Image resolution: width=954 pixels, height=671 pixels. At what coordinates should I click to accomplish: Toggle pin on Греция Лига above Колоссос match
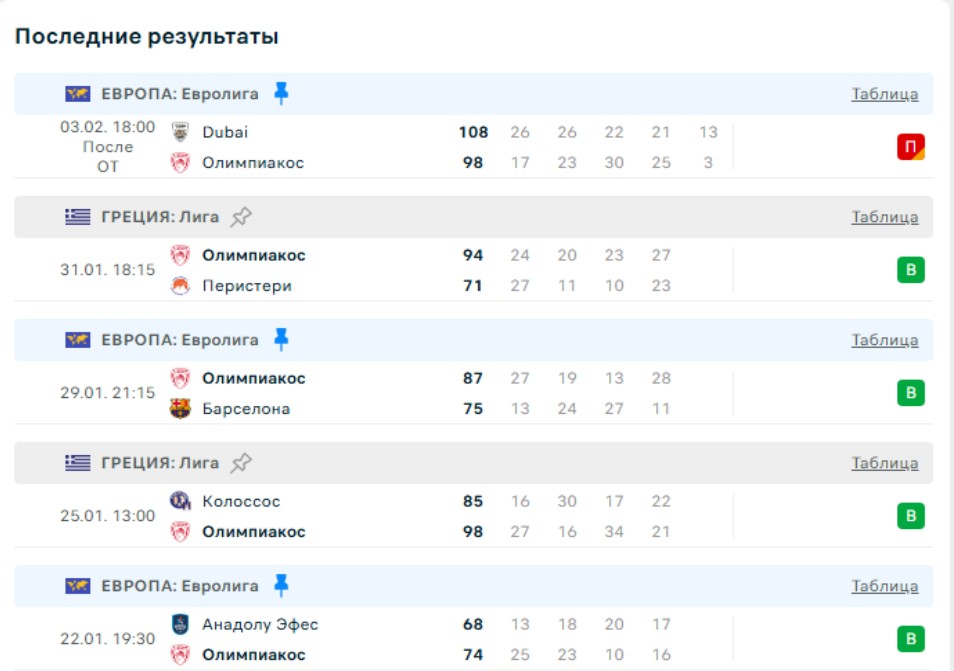pos(240,463)
